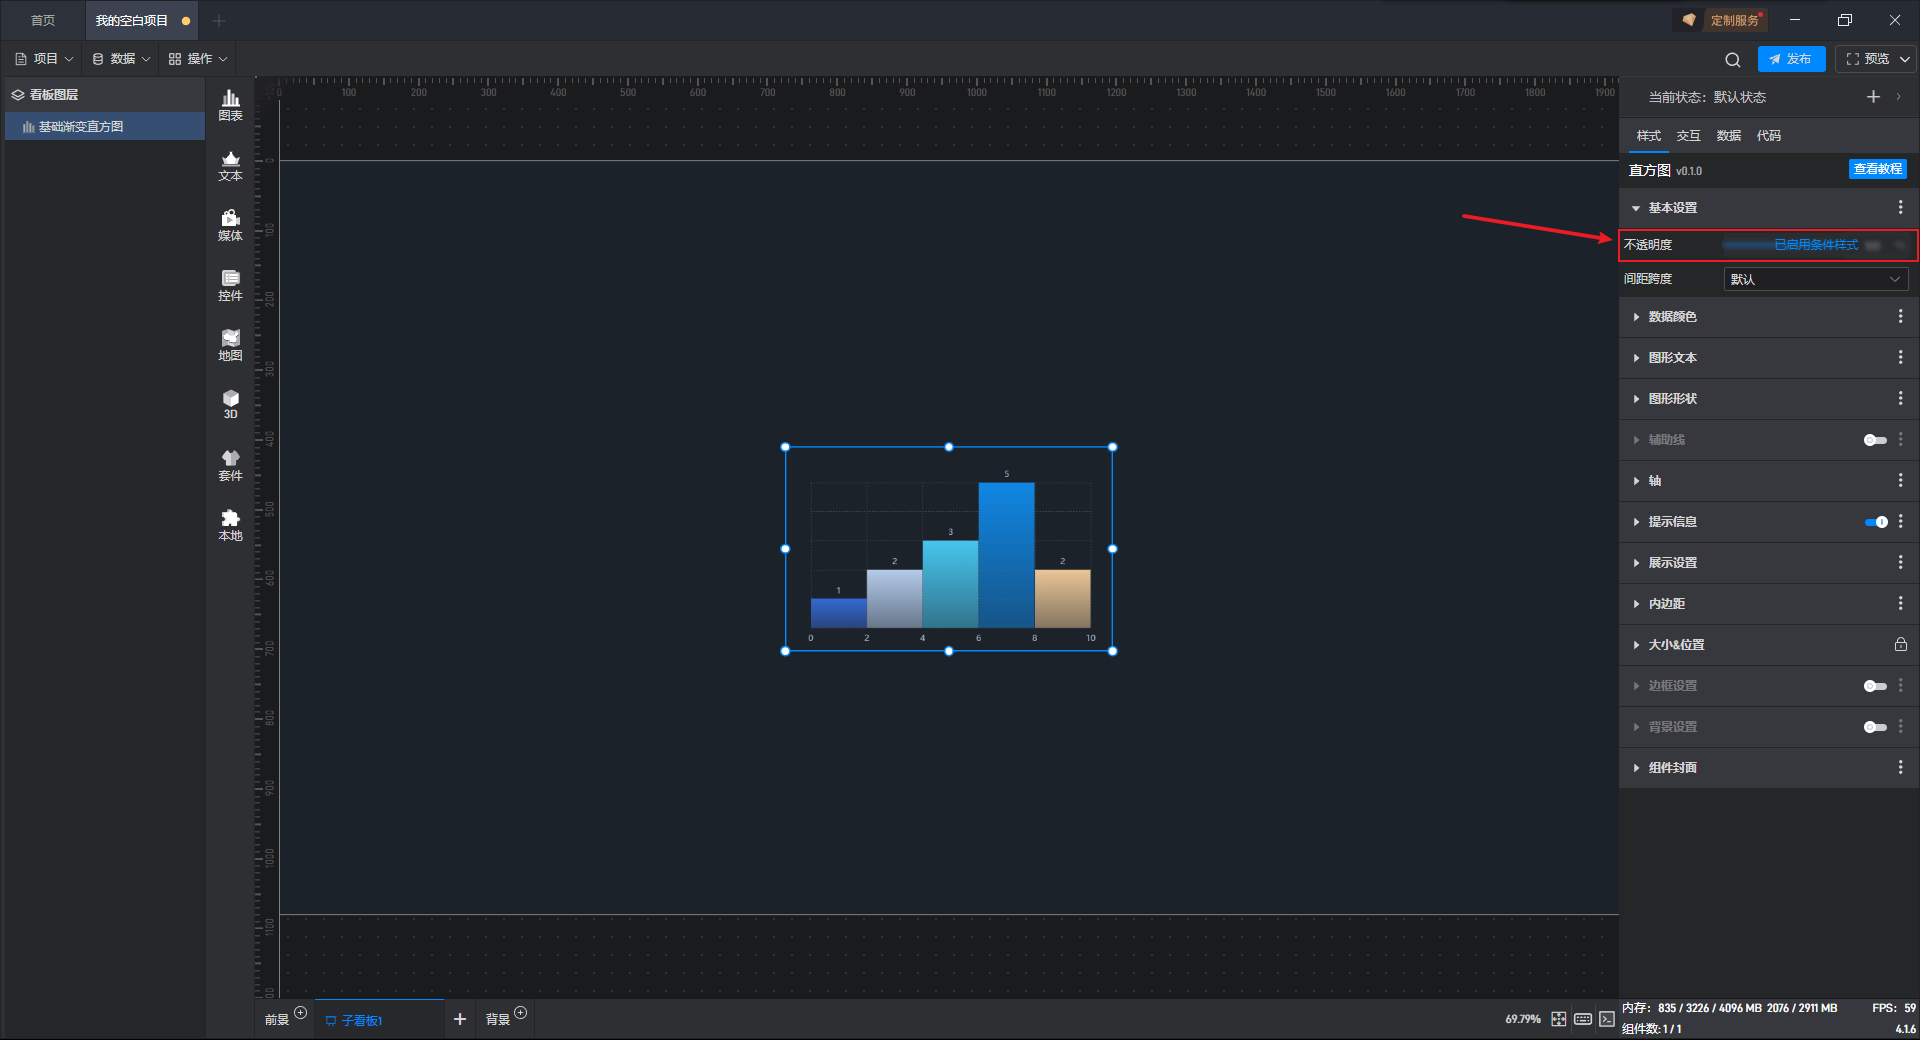
Task: Open the 本地 local components icon
Action: coord(230,525)
